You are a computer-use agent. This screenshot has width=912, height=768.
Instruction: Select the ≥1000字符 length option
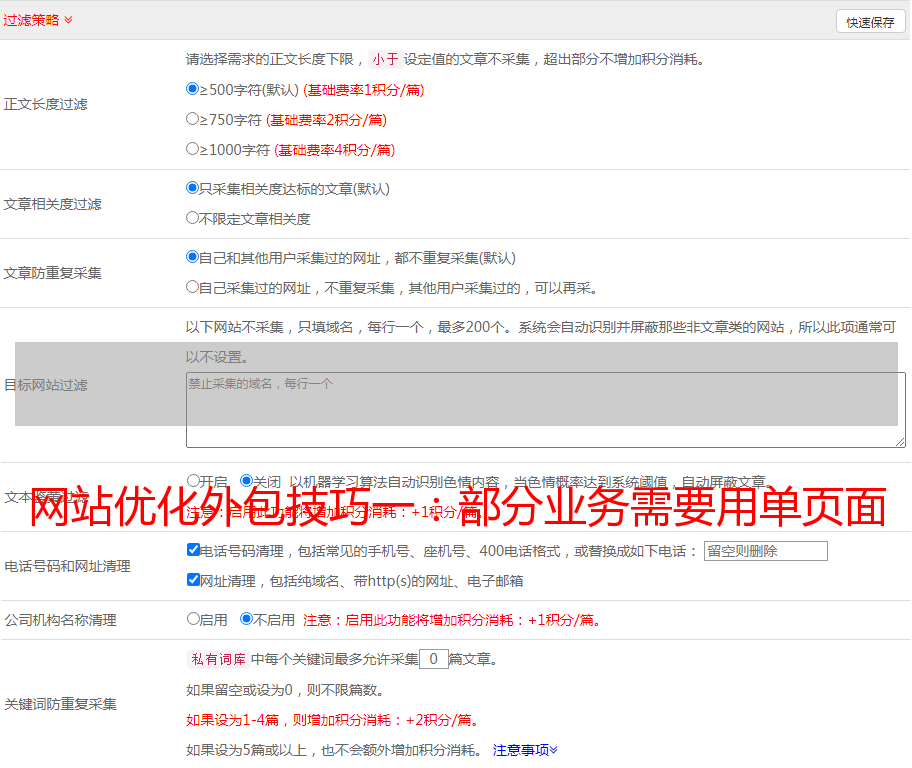click(193, 149)
